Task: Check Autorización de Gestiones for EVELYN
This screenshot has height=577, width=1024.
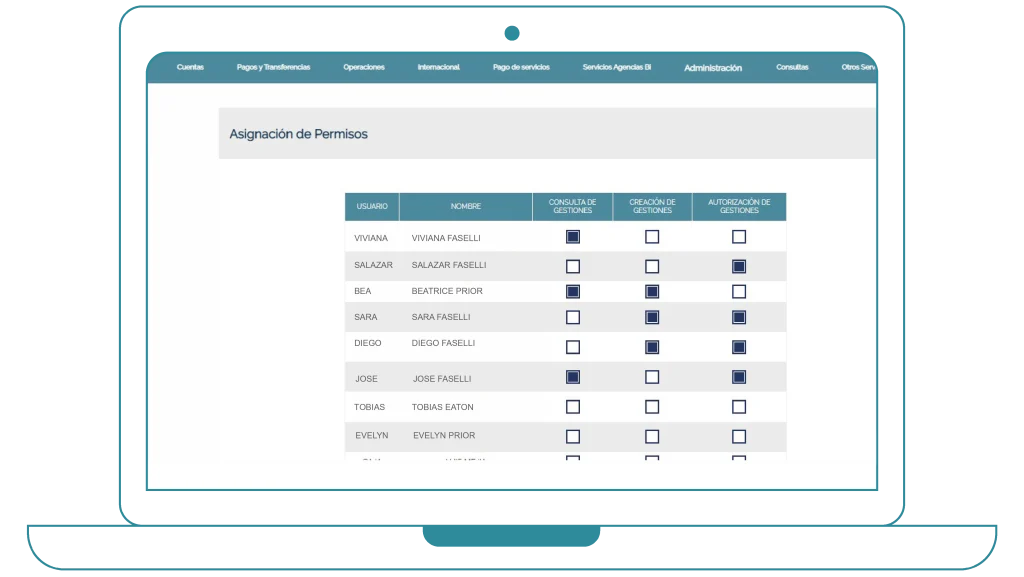Action: [739, 436]
